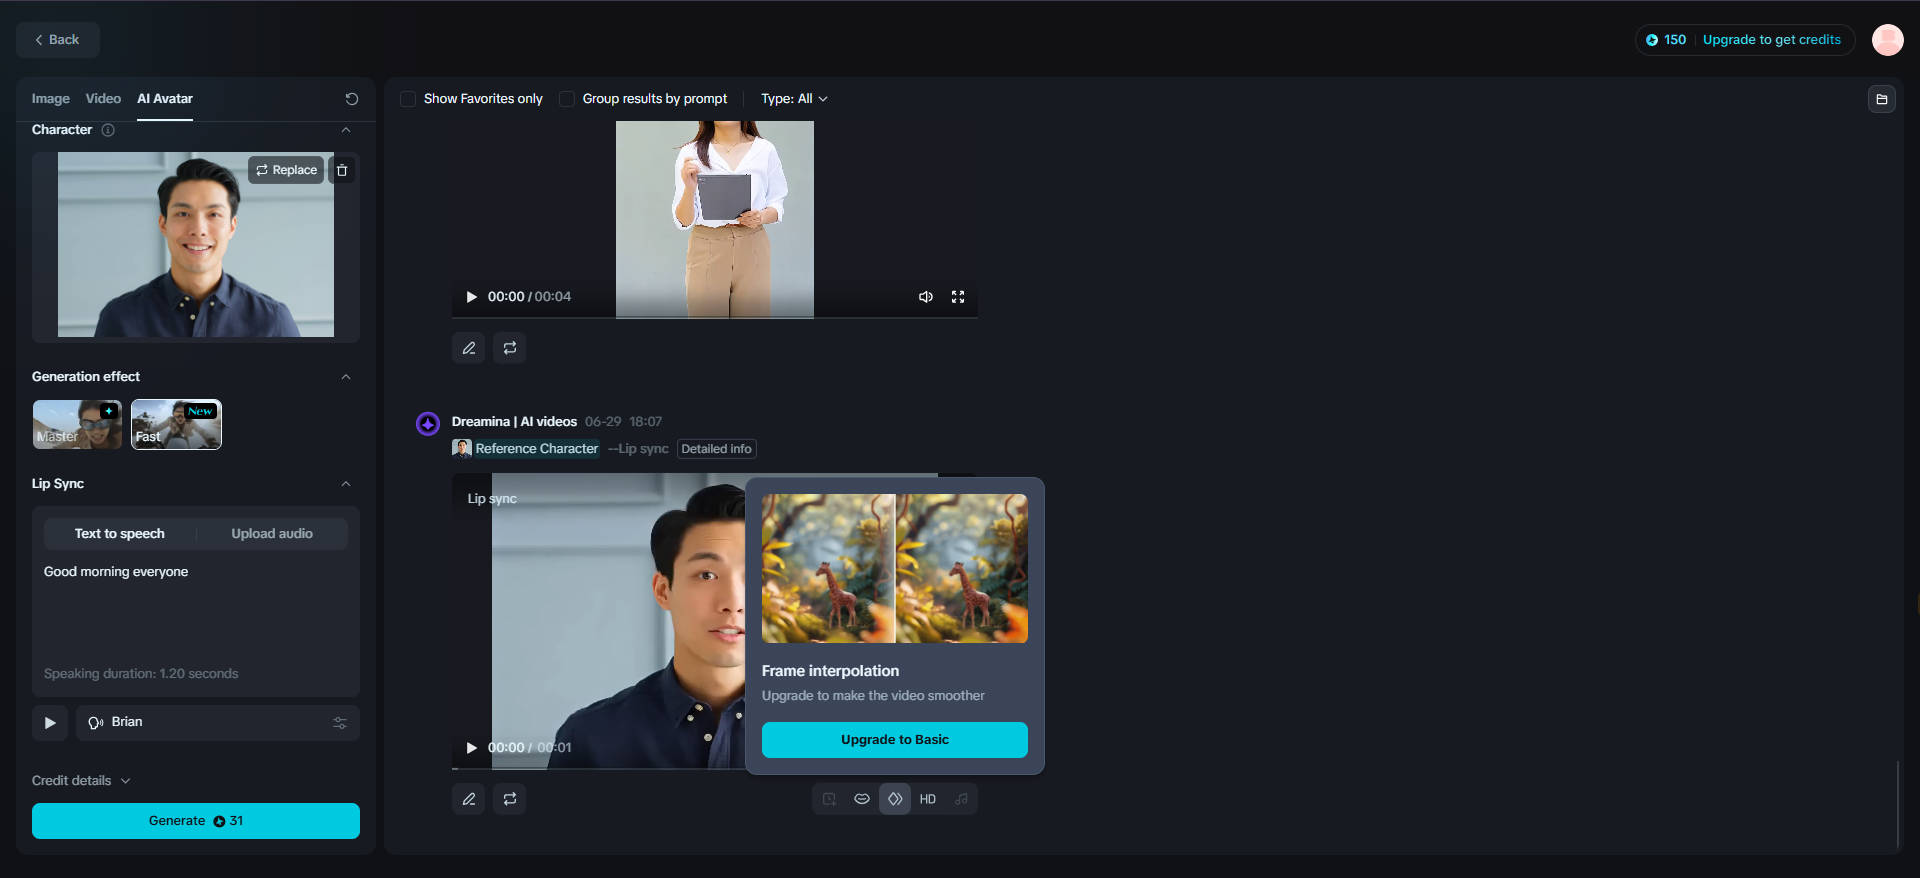Open voice adjustment sliders icon
The height and width of the screenshot is (878, 1920).
tap(340, 723)
